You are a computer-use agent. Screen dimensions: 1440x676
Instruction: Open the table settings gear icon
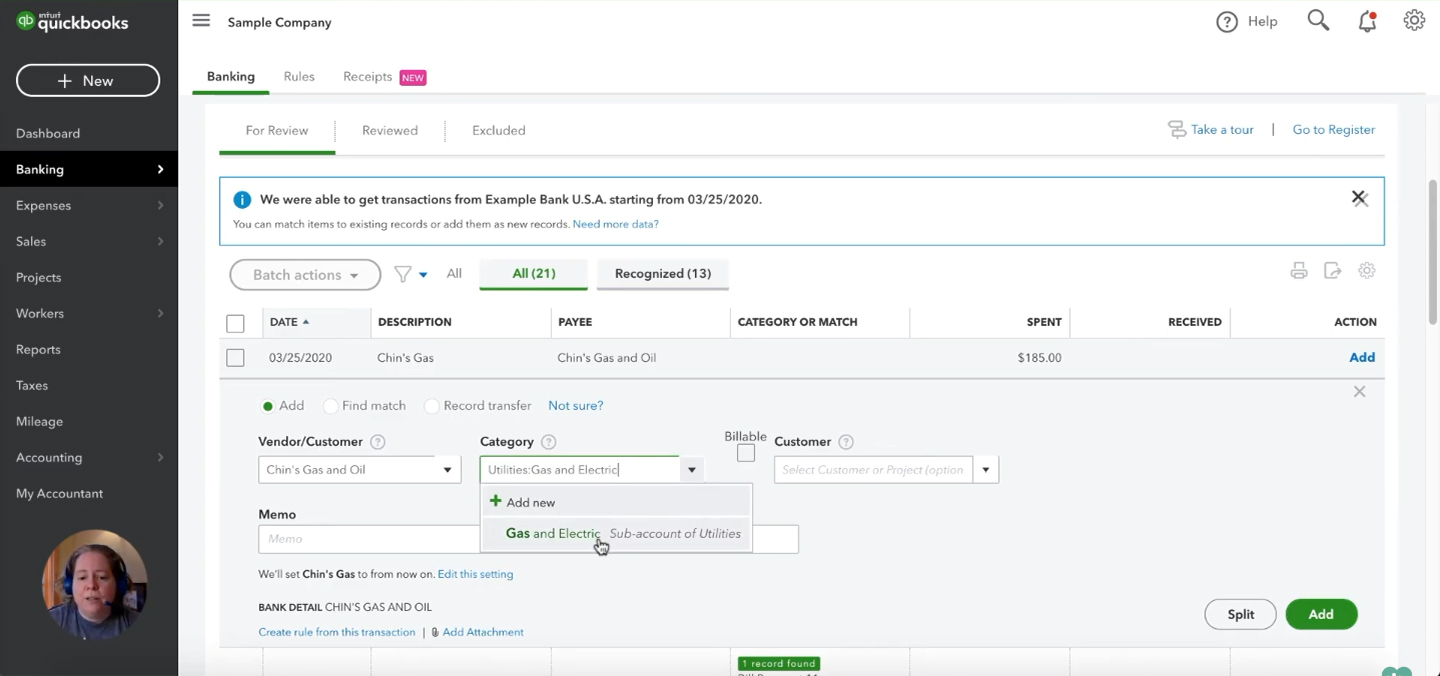pos(1367,271)
